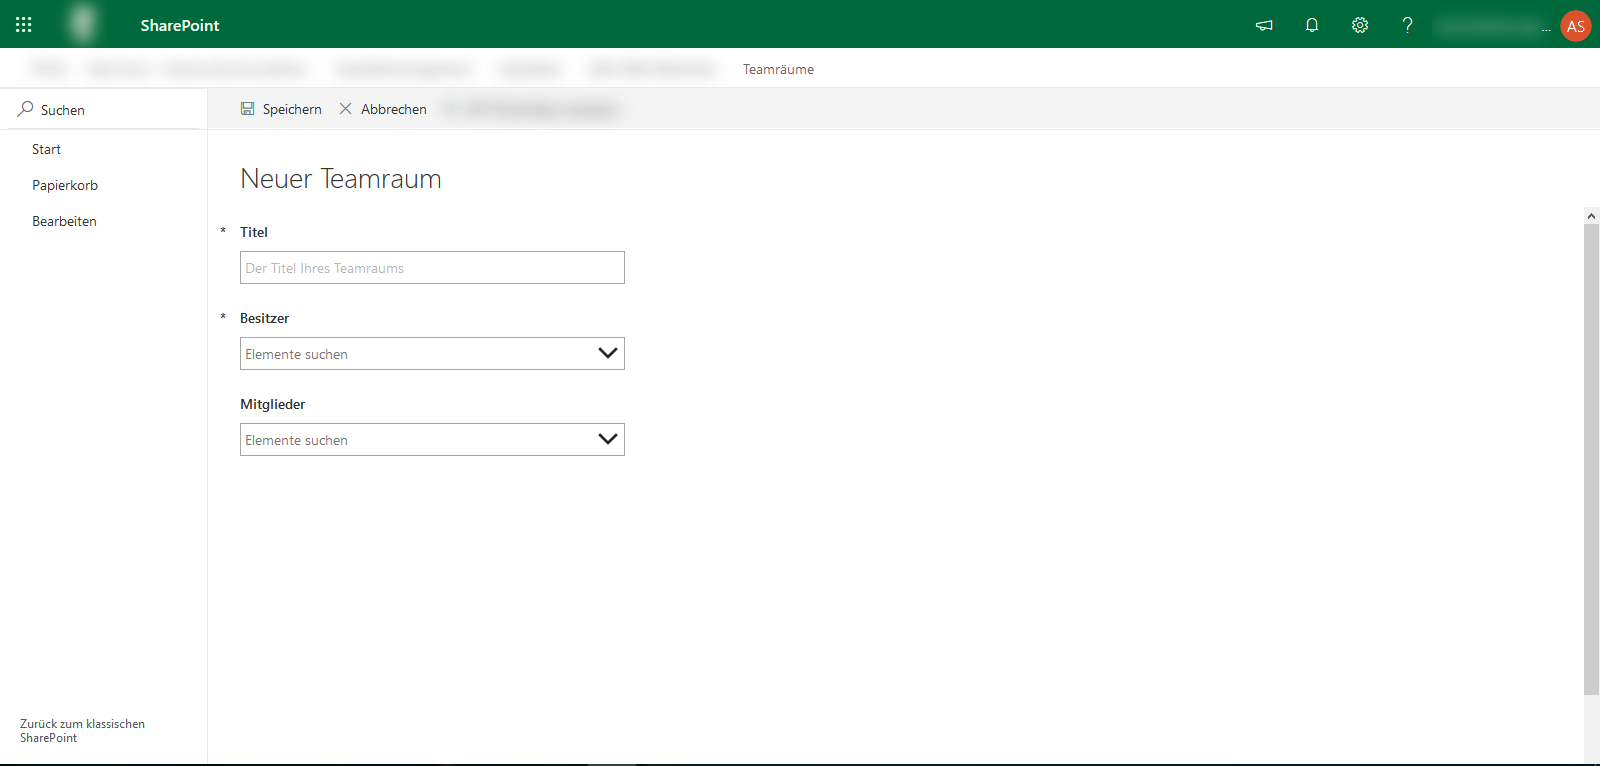This screenshot has height=766, width=1600.
Task: Click Abbrechen to cancel the form
Action: coord(383,109)
